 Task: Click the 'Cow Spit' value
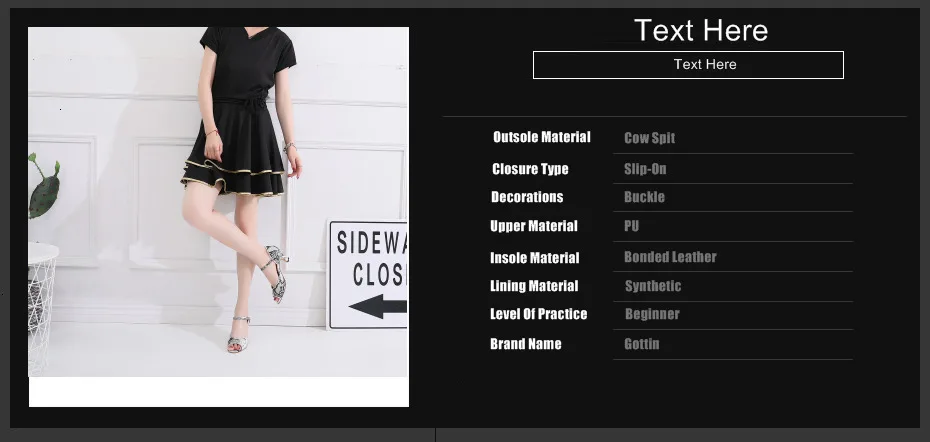(x=649, y=138)
